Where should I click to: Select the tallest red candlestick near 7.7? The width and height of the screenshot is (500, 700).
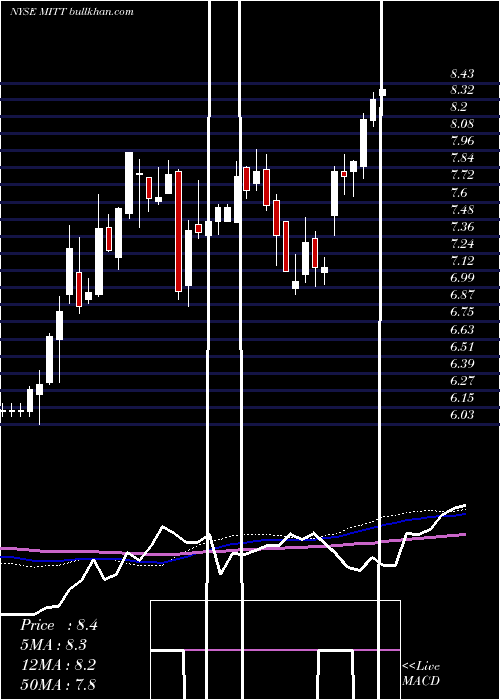tap(179, 231)
